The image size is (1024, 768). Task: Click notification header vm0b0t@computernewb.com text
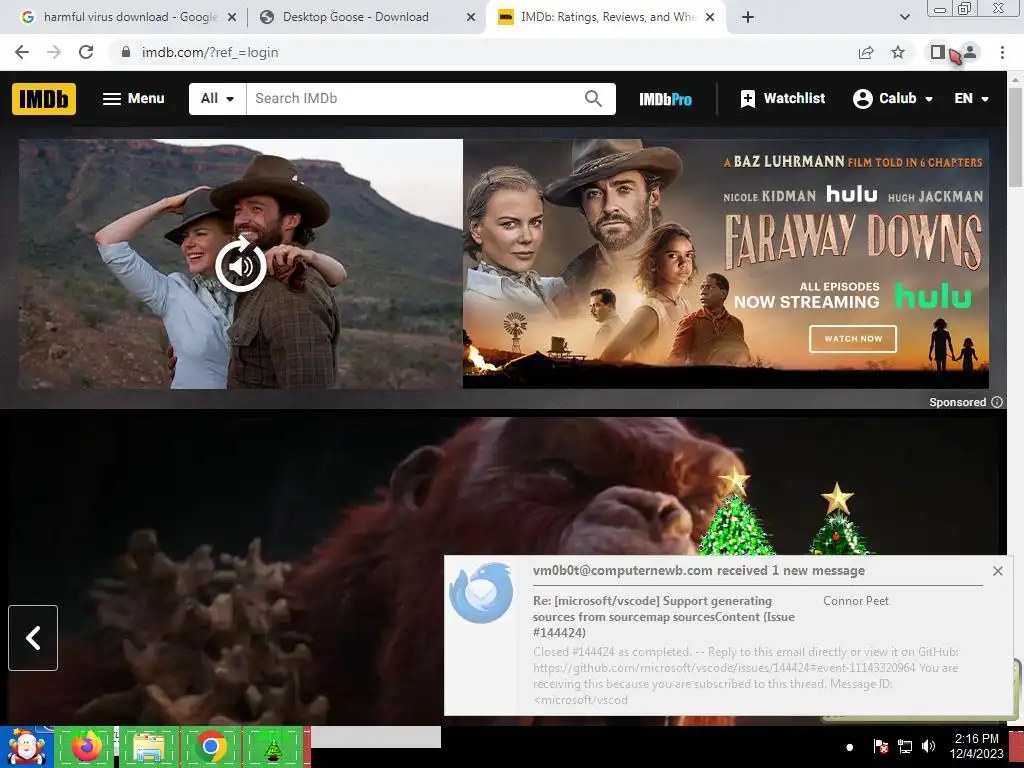coord(698,571)
